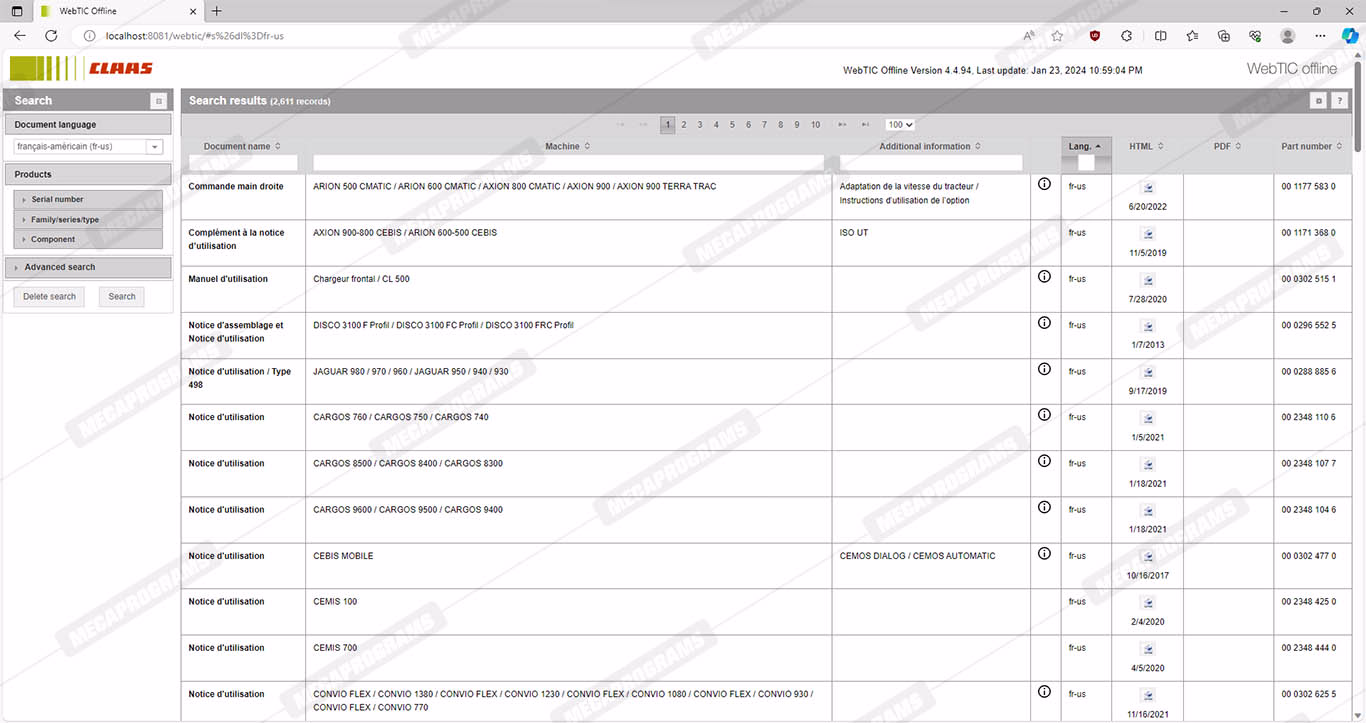Open HTML document for Commande main droite
This screenshot has height=723, width=1366.
tap(1147, 187)
